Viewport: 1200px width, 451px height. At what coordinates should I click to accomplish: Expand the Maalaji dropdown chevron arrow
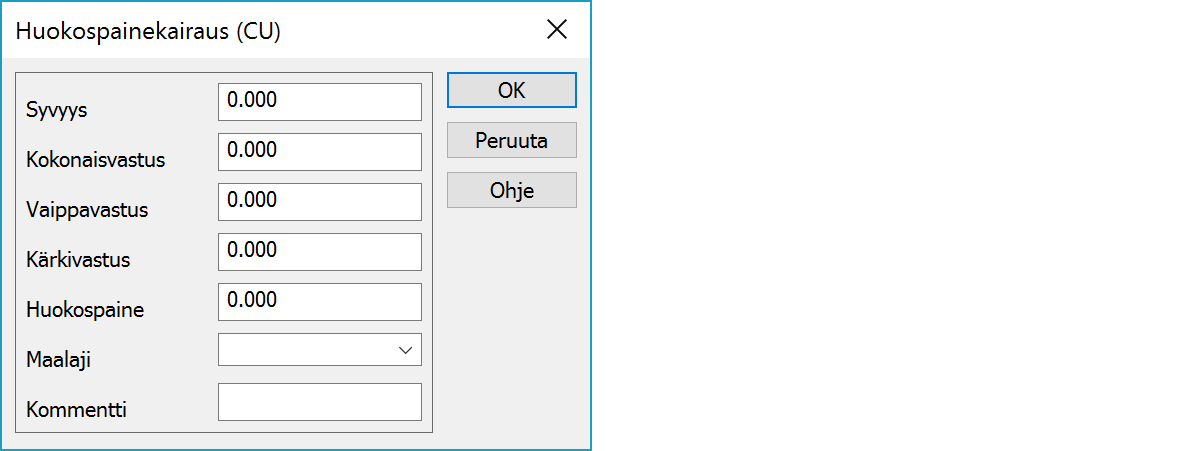tap(405, 350)
